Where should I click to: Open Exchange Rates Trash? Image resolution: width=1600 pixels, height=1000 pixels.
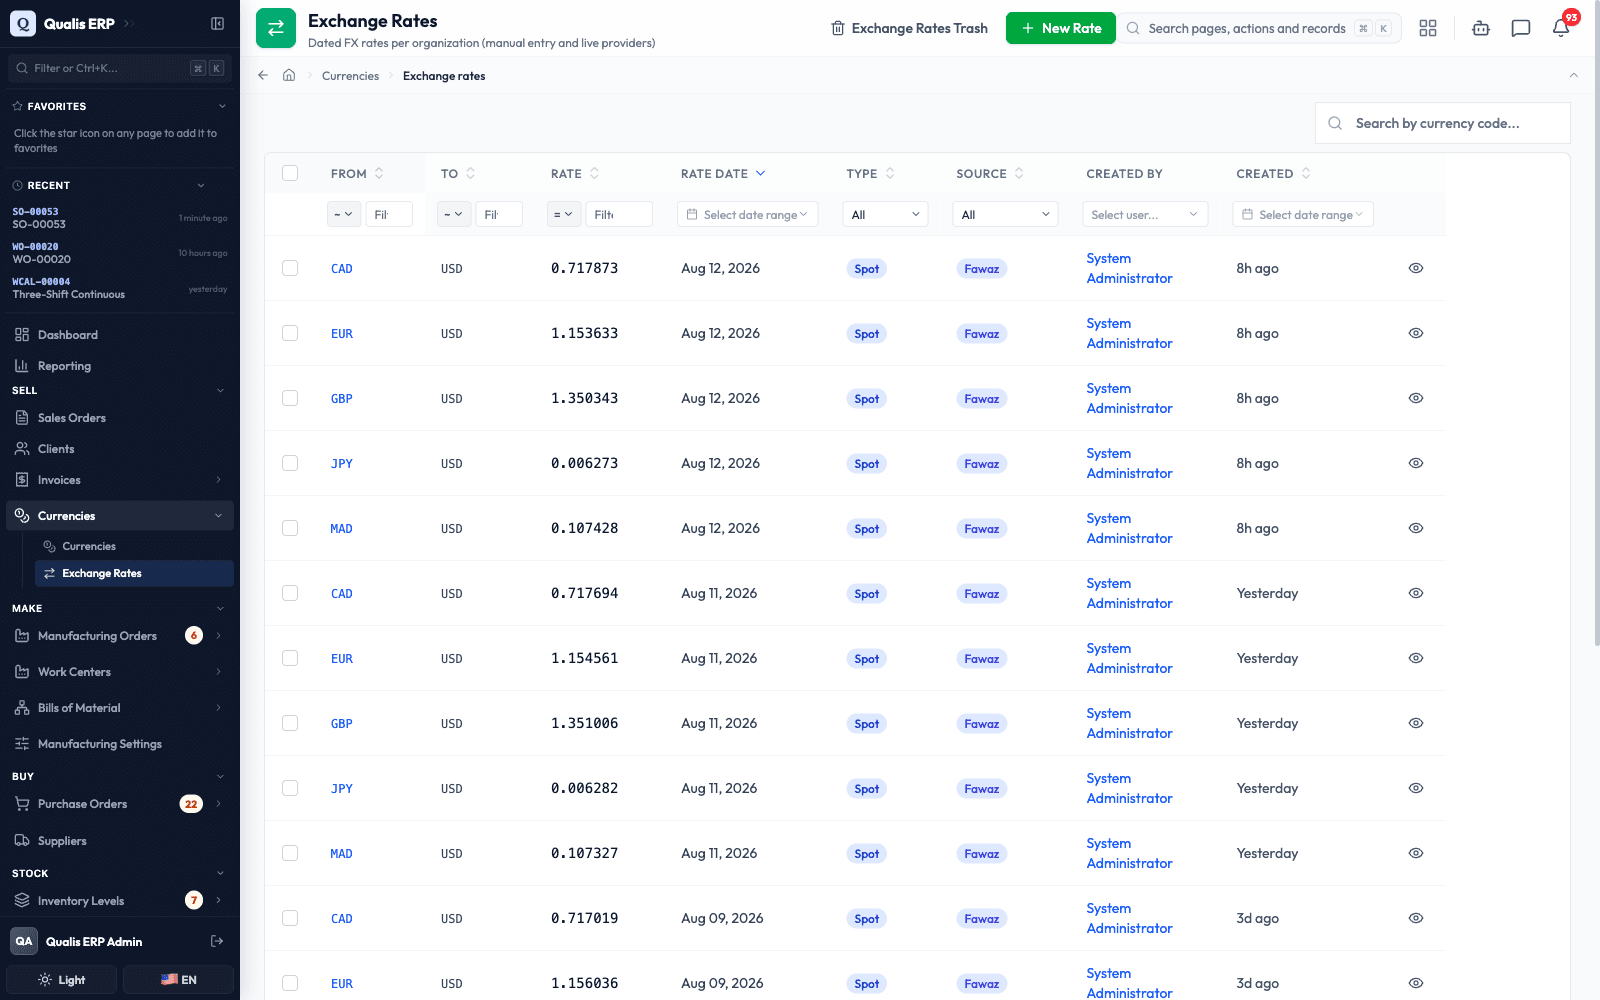click(x=909, y=28)
